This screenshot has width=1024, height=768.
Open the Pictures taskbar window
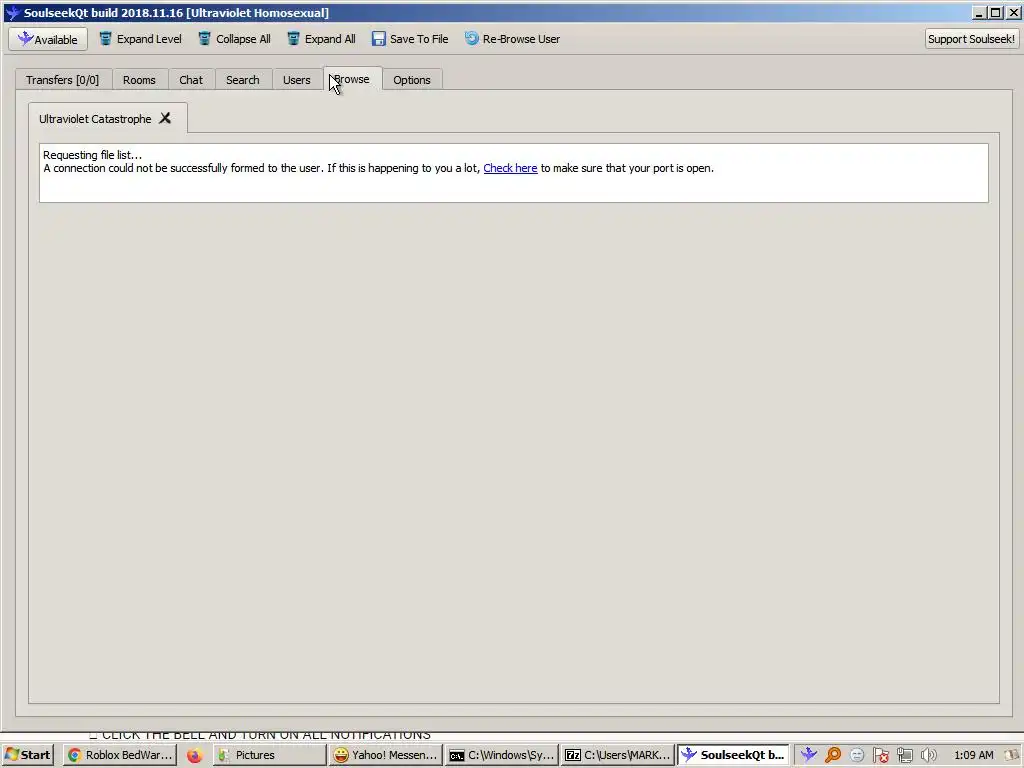[x=269, y=755]
